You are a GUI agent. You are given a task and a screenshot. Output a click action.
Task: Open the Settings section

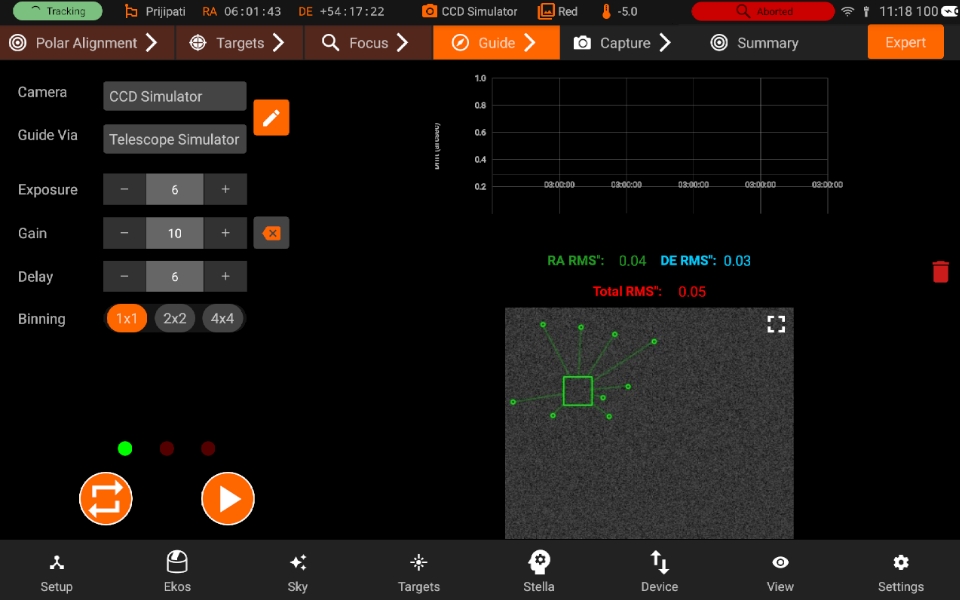pyautogui.click(x=901, y=572)
